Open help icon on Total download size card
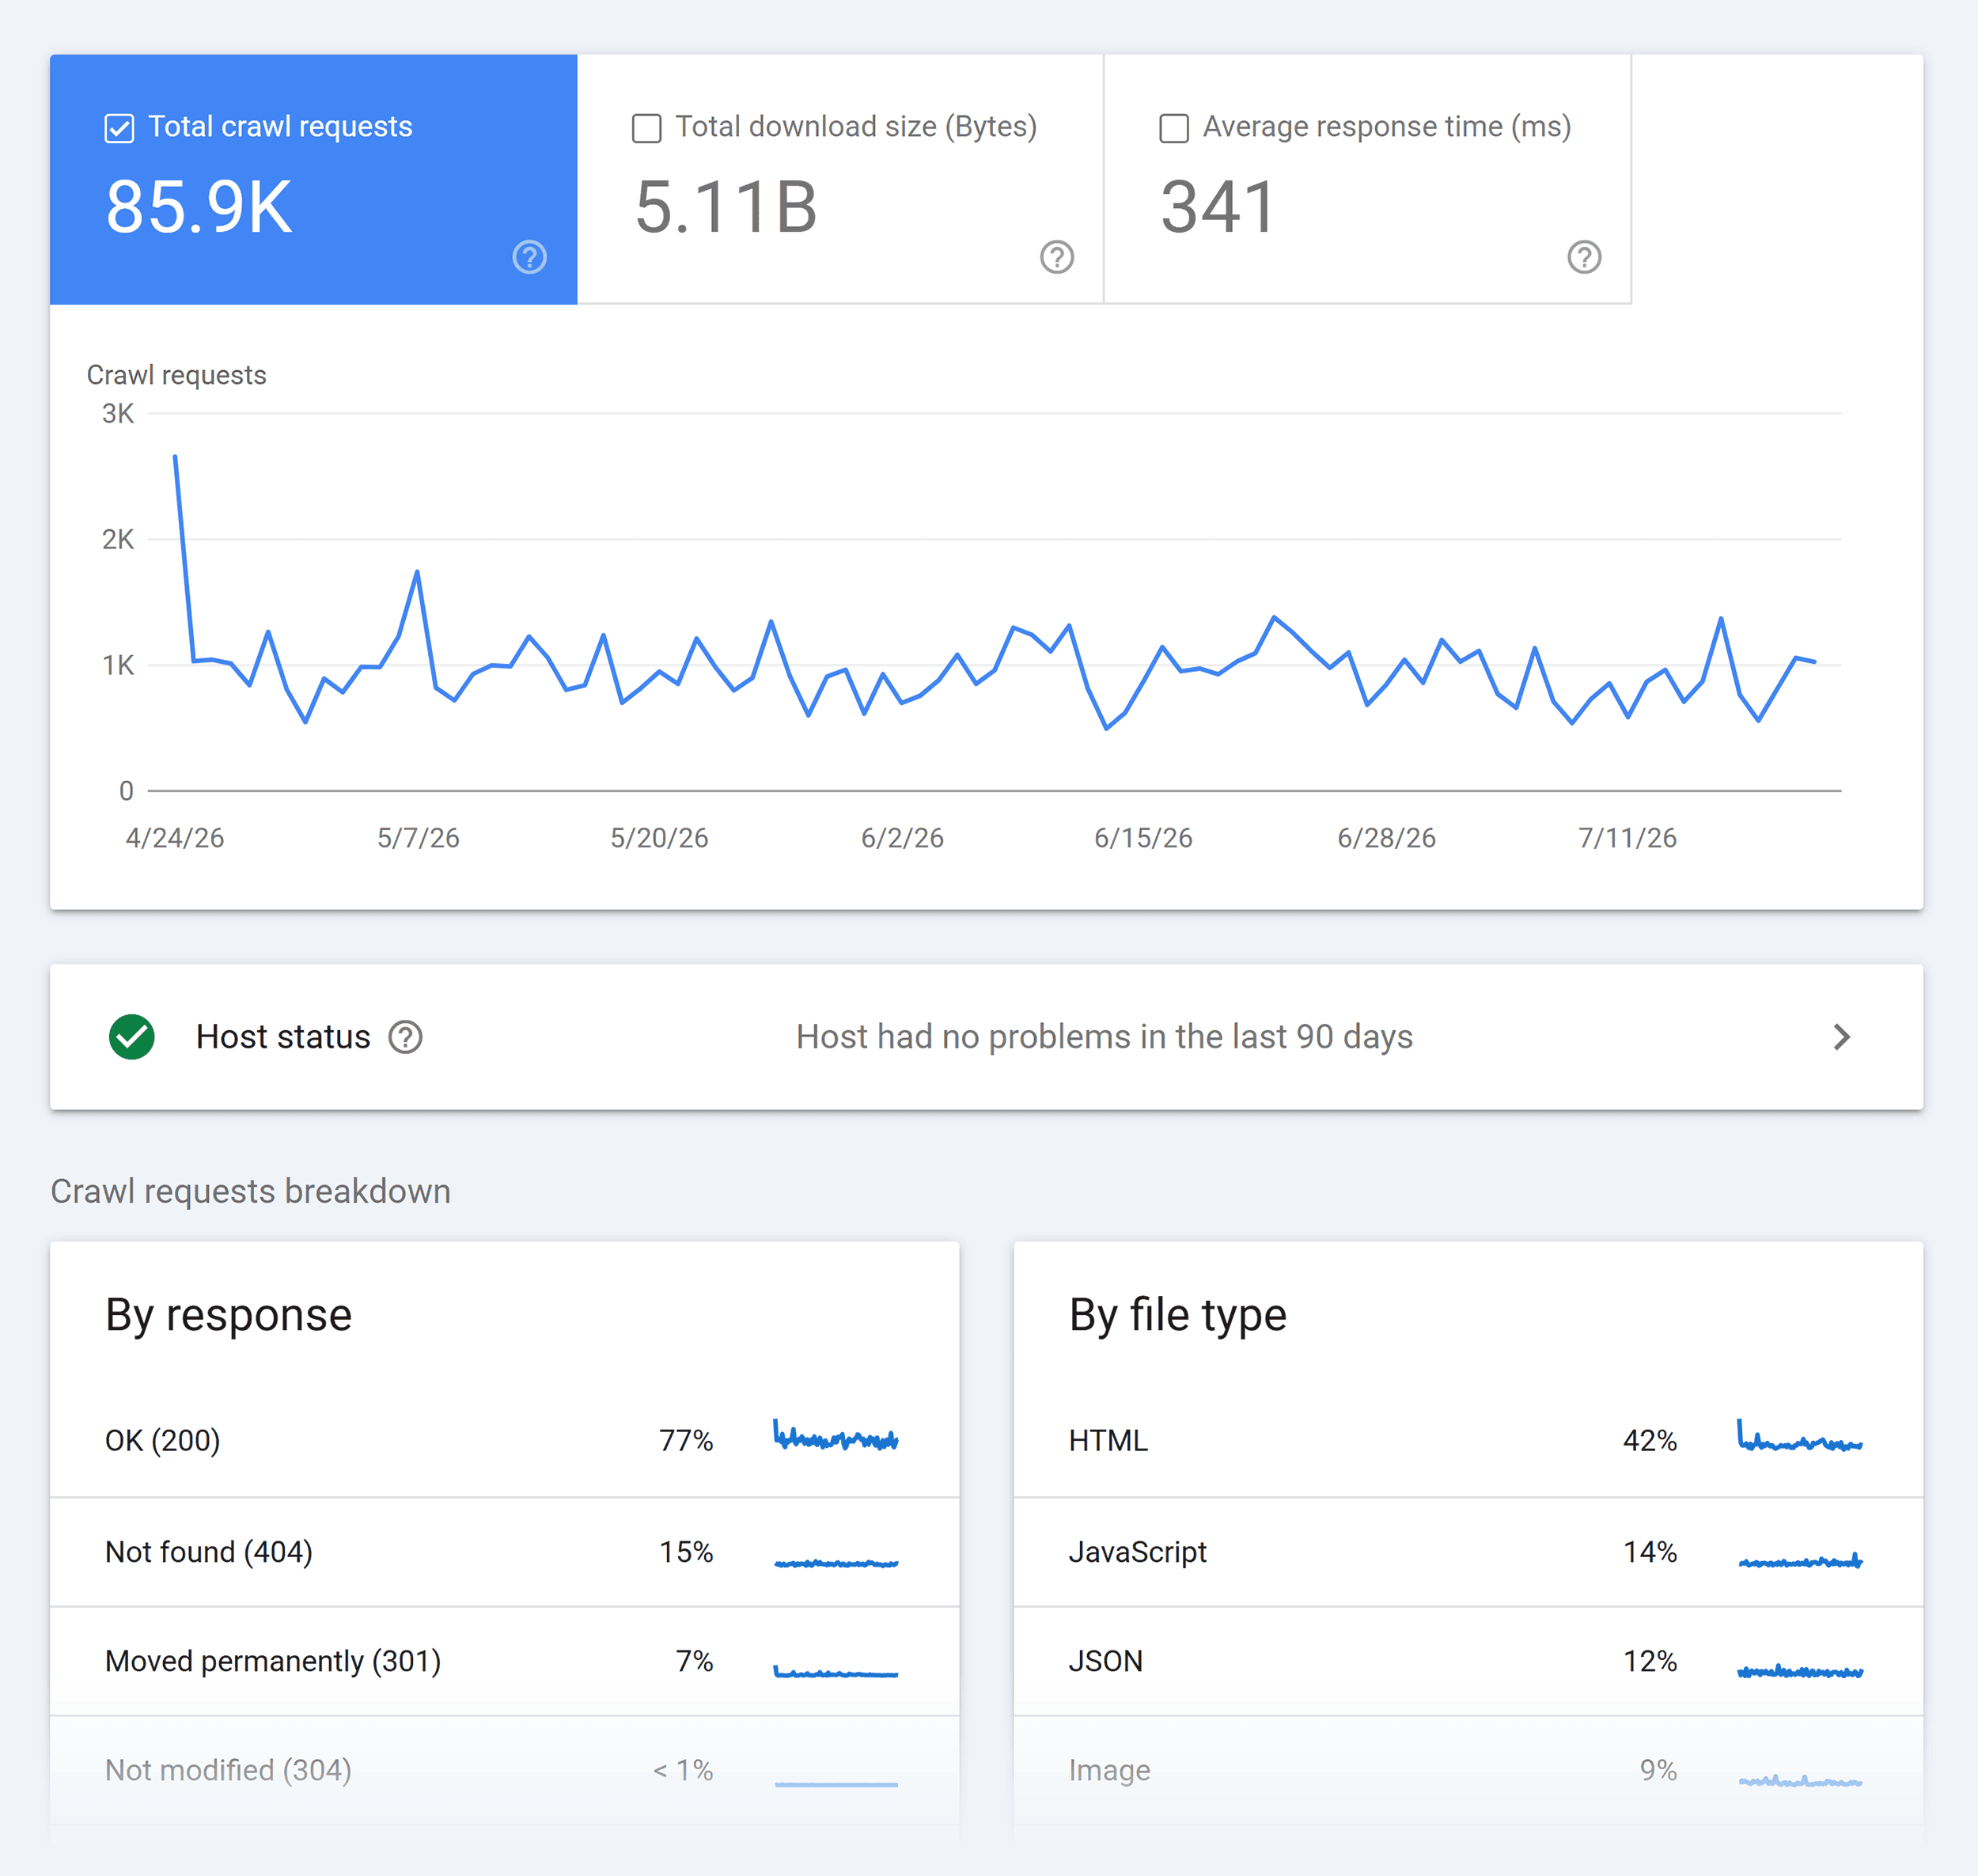The height and width of the screenshot is (1876, 1978). 1057,257
